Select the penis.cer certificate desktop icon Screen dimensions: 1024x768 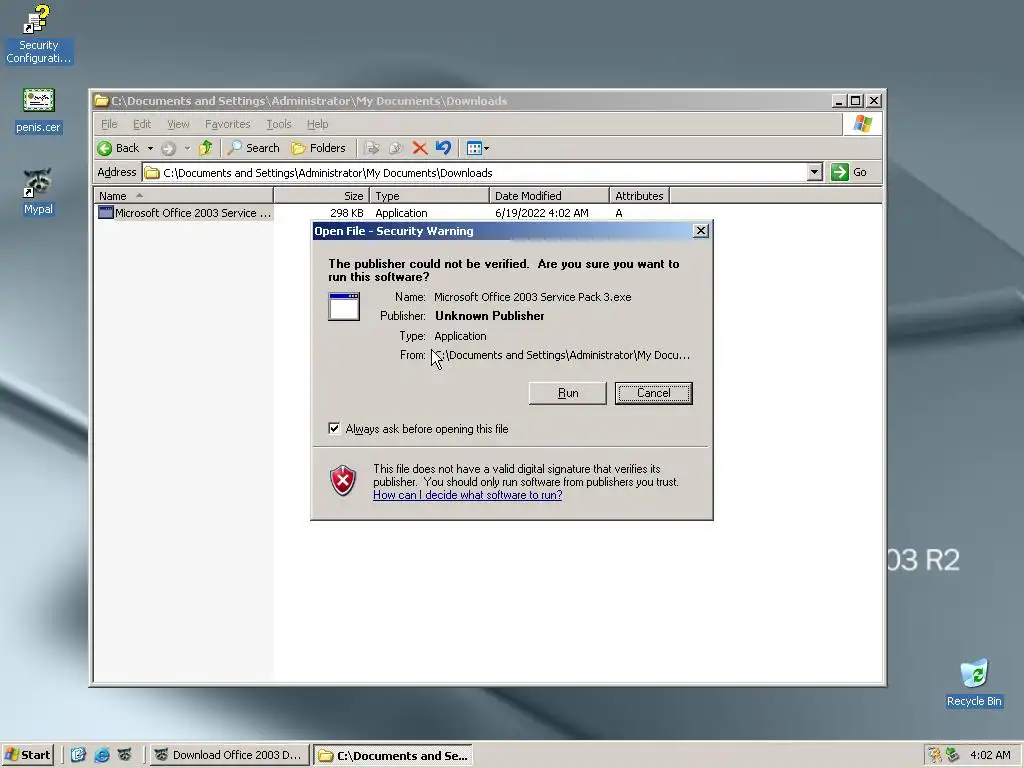pyautogui.click(x=39, y=110)
